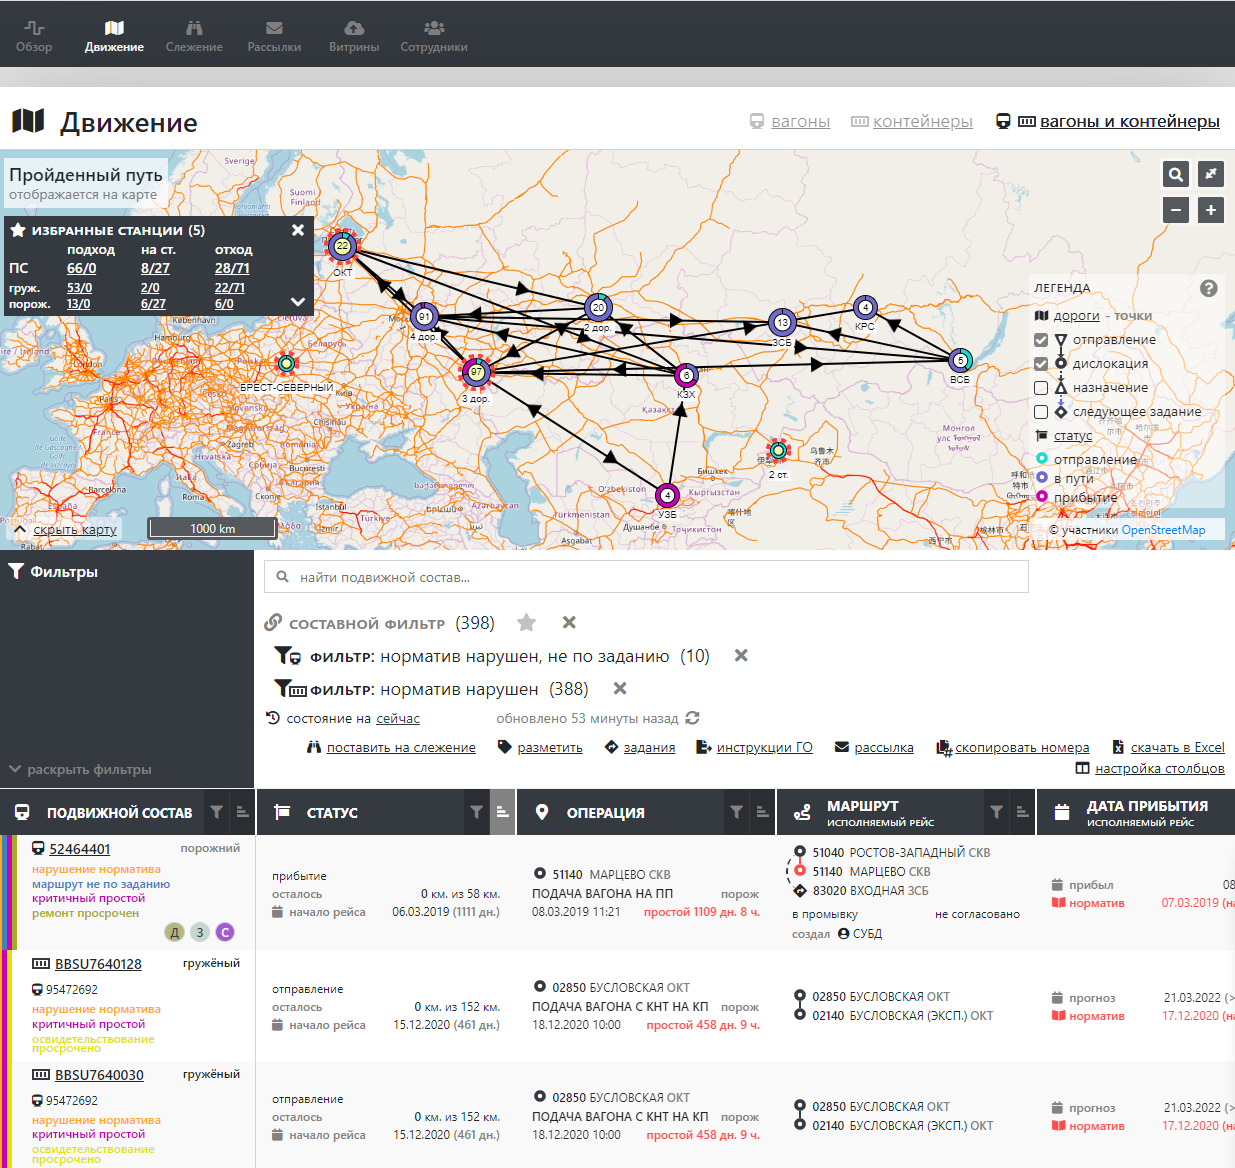
Task: Check the следующее задание checkbox
Action: click(1041, 411)
